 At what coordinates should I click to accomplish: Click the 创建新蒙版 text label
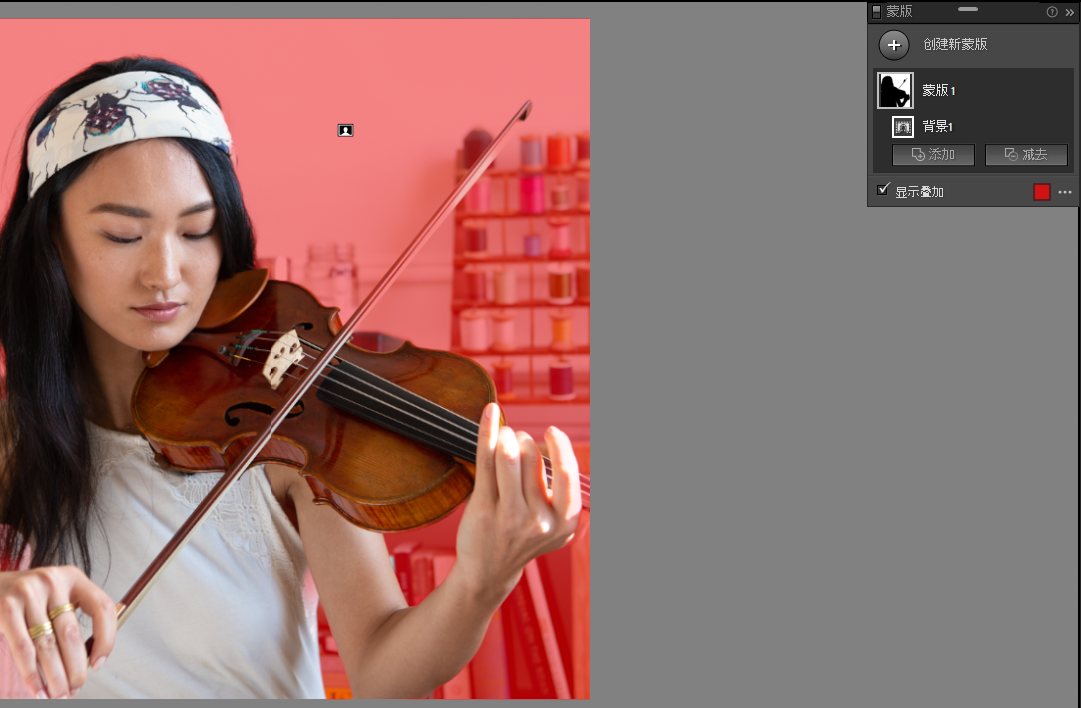coord(955,45)
